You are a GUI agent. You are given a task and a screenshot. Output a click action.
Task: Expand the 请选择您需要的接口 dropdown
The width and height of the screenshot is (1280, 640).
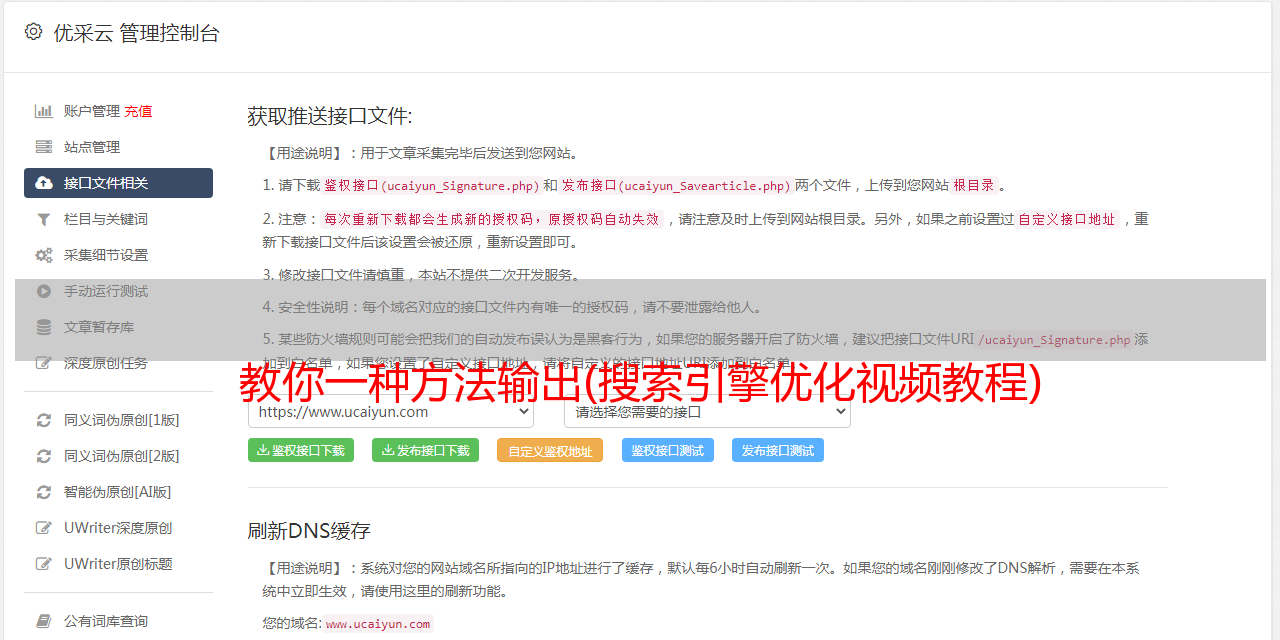tap(707, 411)
